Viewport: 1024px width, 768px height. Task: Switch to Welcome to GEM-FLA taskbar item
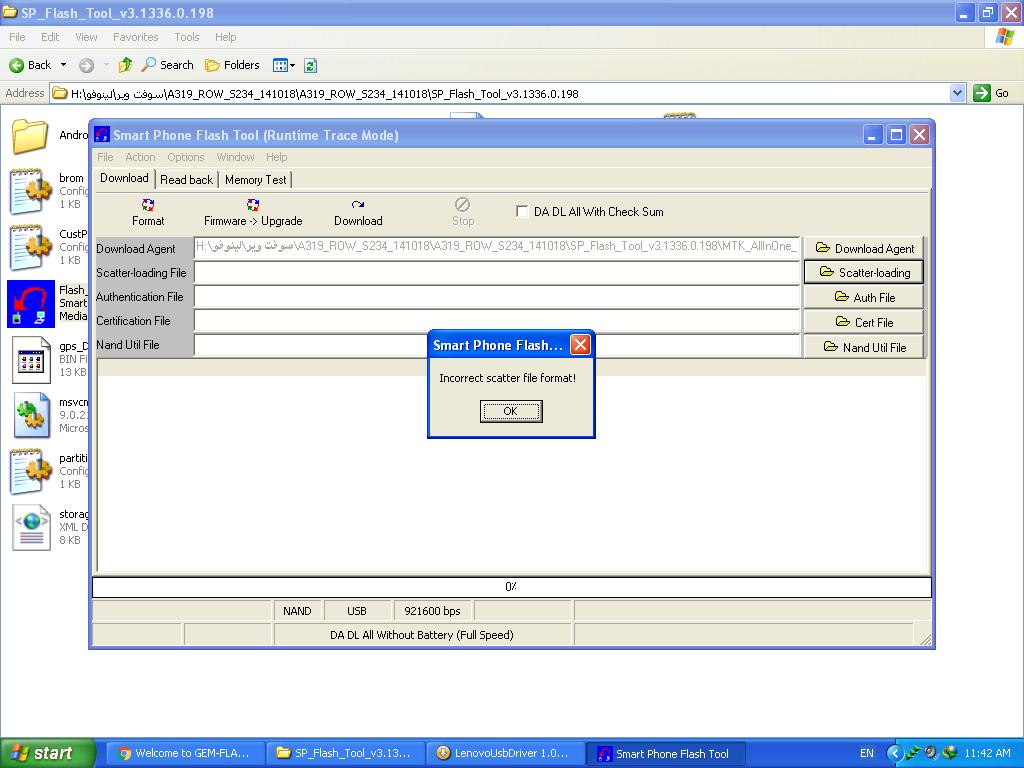[x=185, y=754]
